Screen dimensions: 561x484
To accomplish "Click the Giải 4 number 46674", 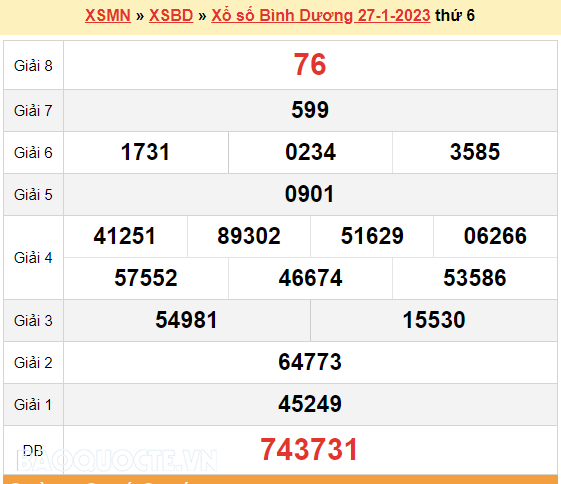I will click(310, 278).
